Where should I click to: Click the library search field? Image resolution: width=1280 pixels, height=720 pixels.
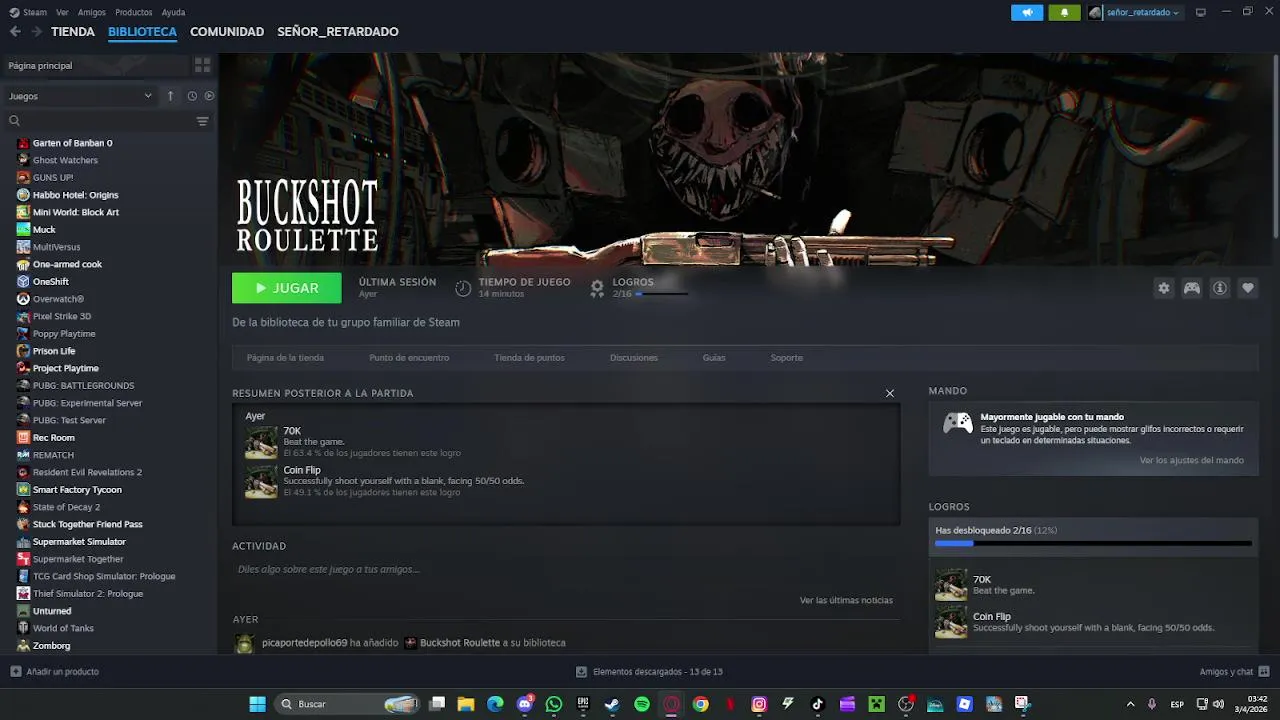click(x=100, y=121)
